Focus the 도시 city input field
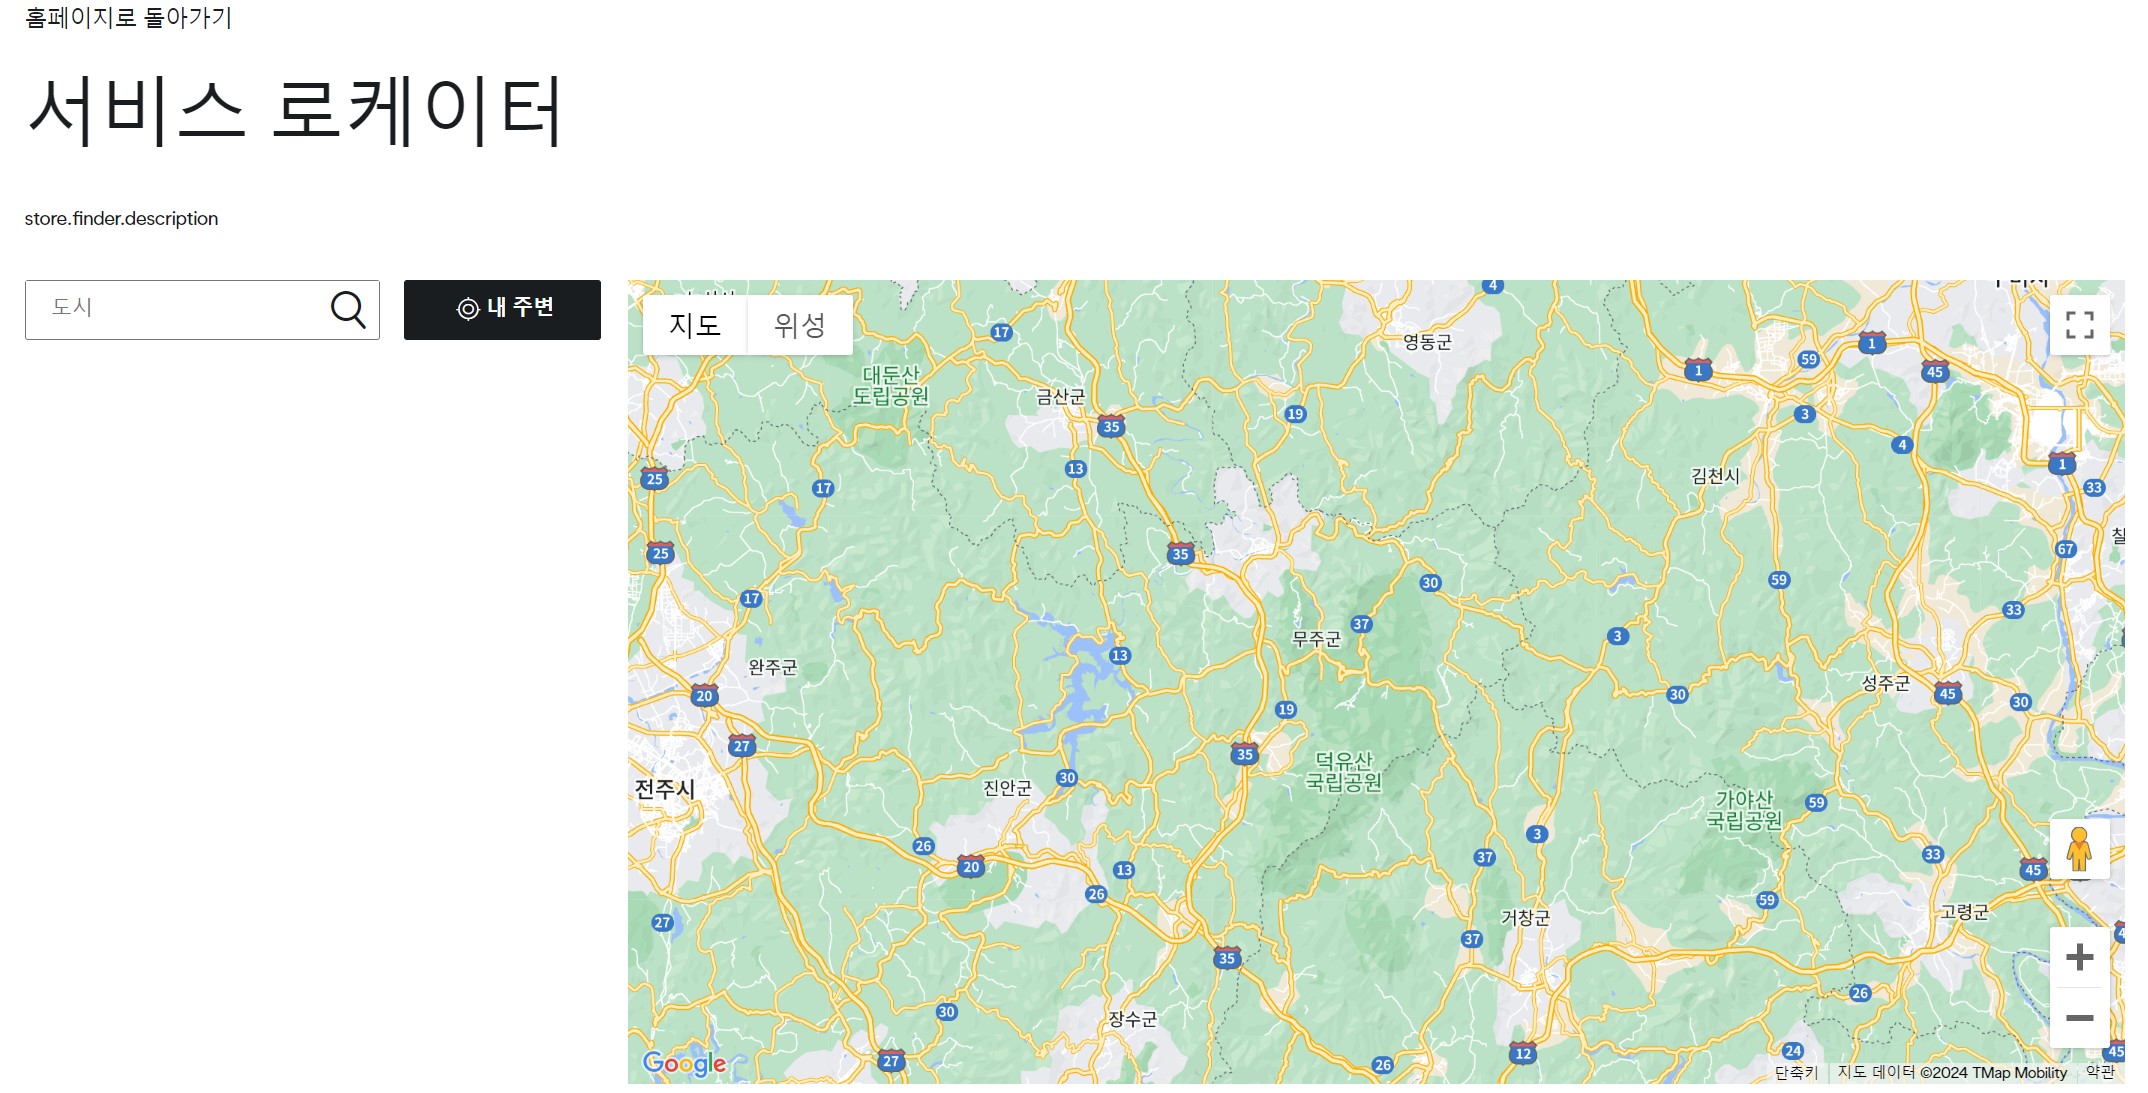This screenshot has height=1093, width=2148. click(x=180, y=309)
